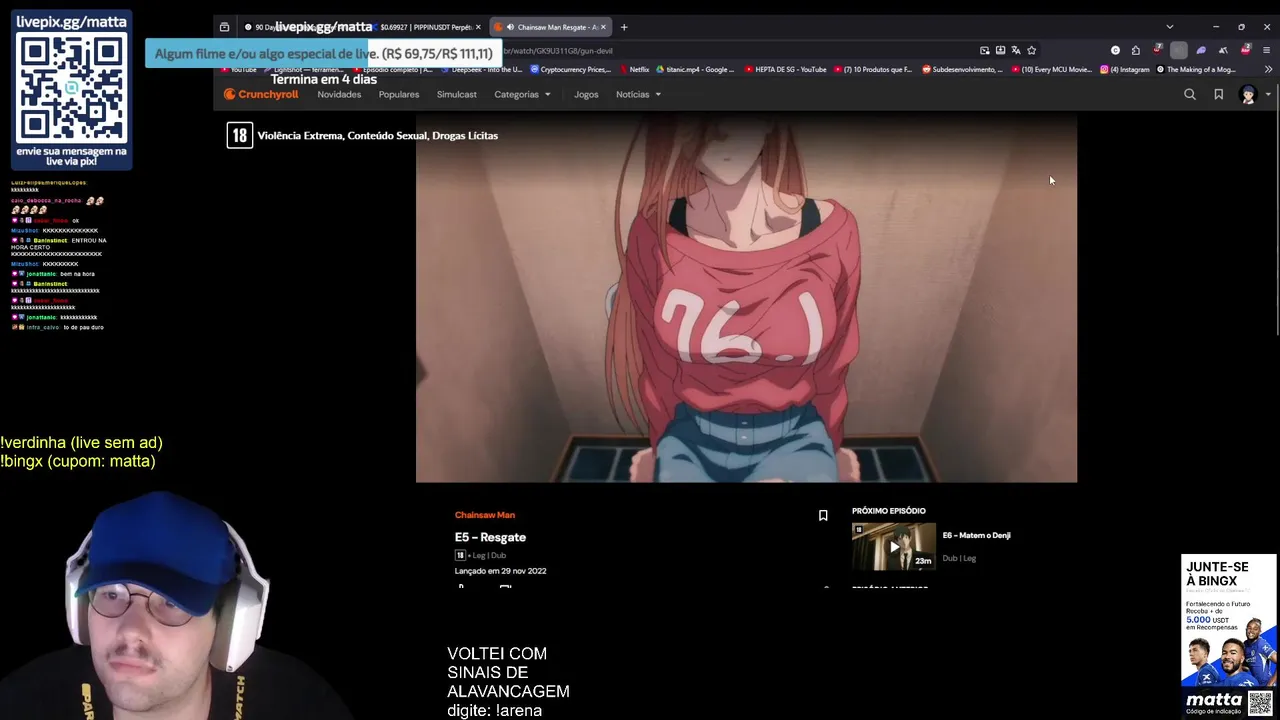Open Novidades in Crunchyroll menu
1280x720 pixels.
[x=339, y=94]
